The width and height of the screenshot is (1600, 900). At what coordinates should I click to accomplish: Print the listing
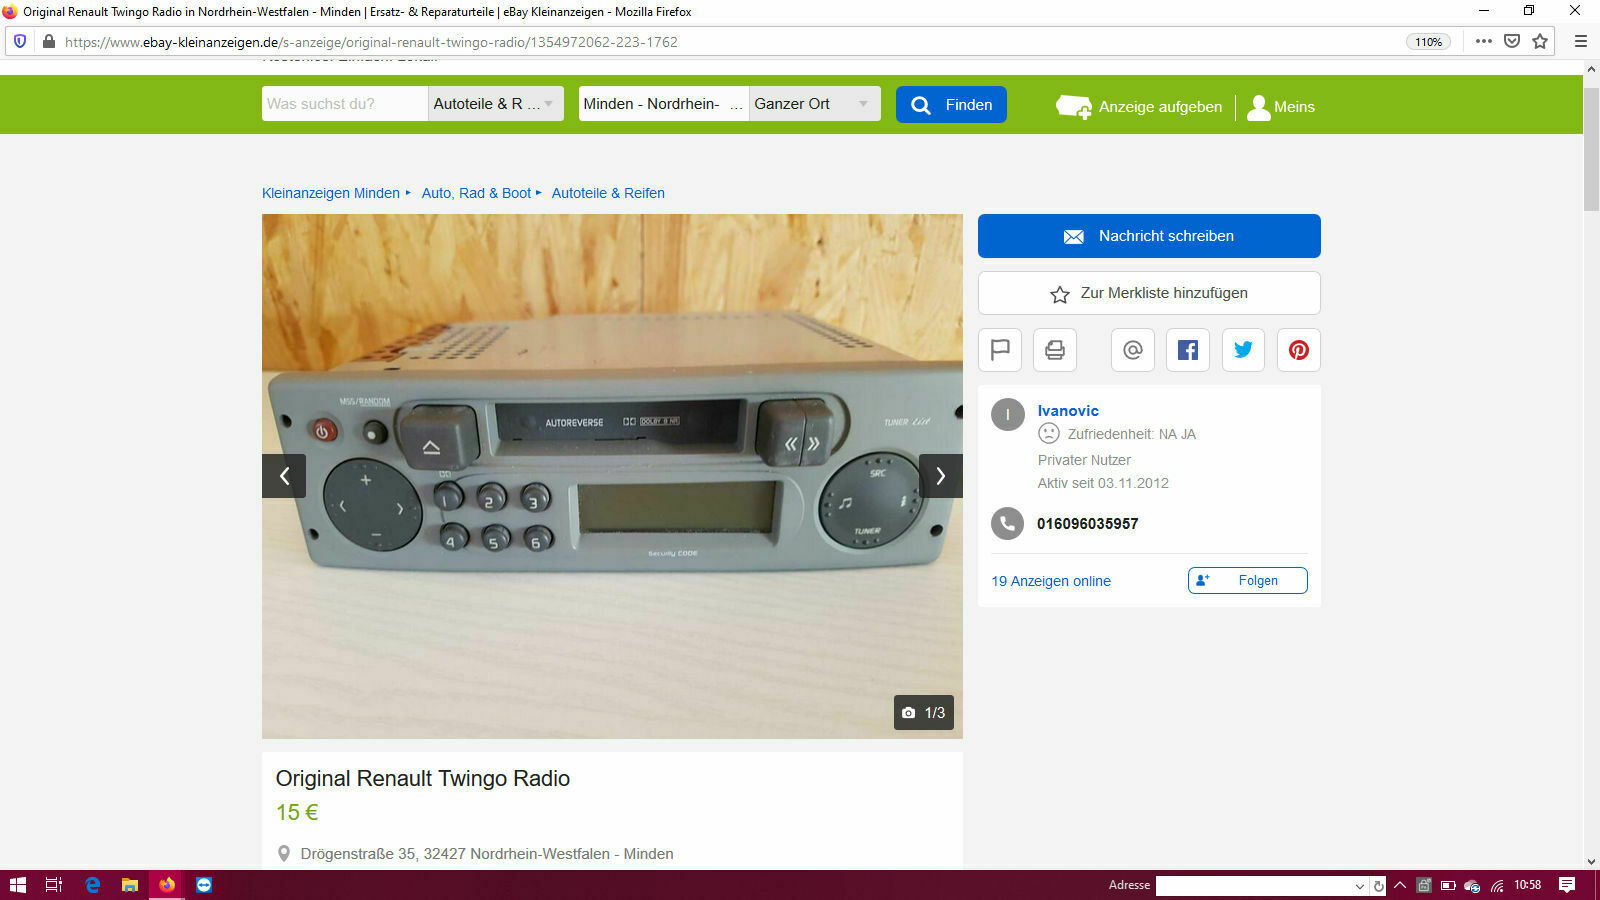(x=1054, y=350)
